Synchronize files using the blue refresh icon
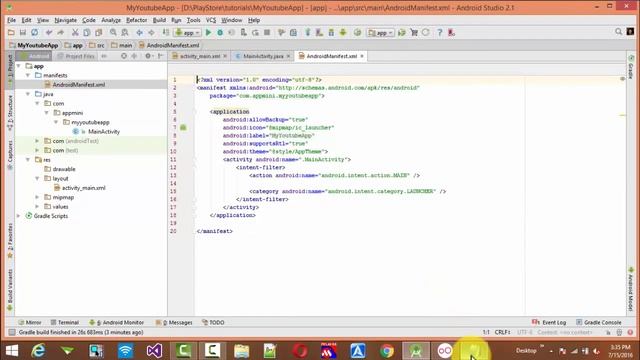Viewport: 640px width, 360px height. pyautogui.click(x=35, y=32)
